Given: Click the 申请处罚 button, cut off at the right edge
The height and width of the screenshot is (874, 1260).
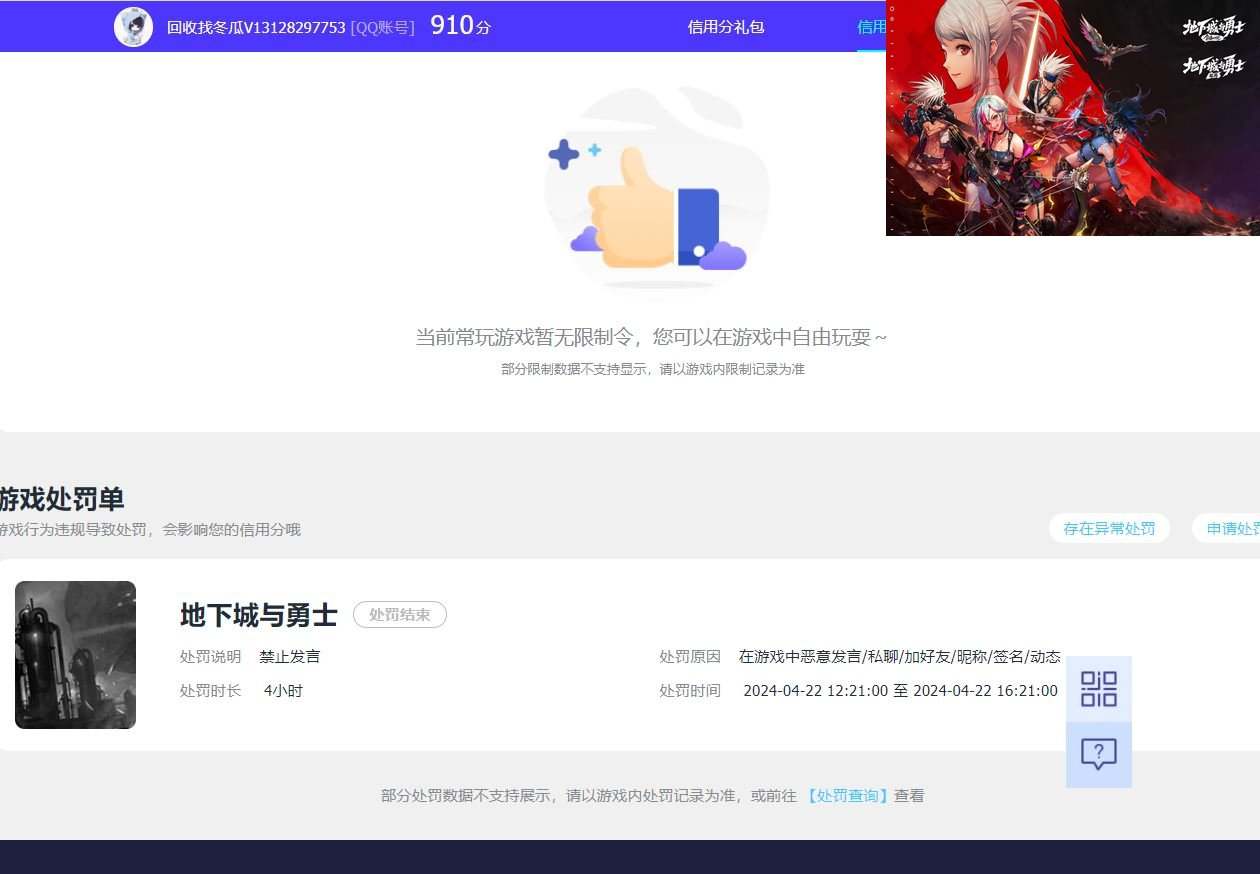Looking at the screenshot, I should tap(1226, 528).
